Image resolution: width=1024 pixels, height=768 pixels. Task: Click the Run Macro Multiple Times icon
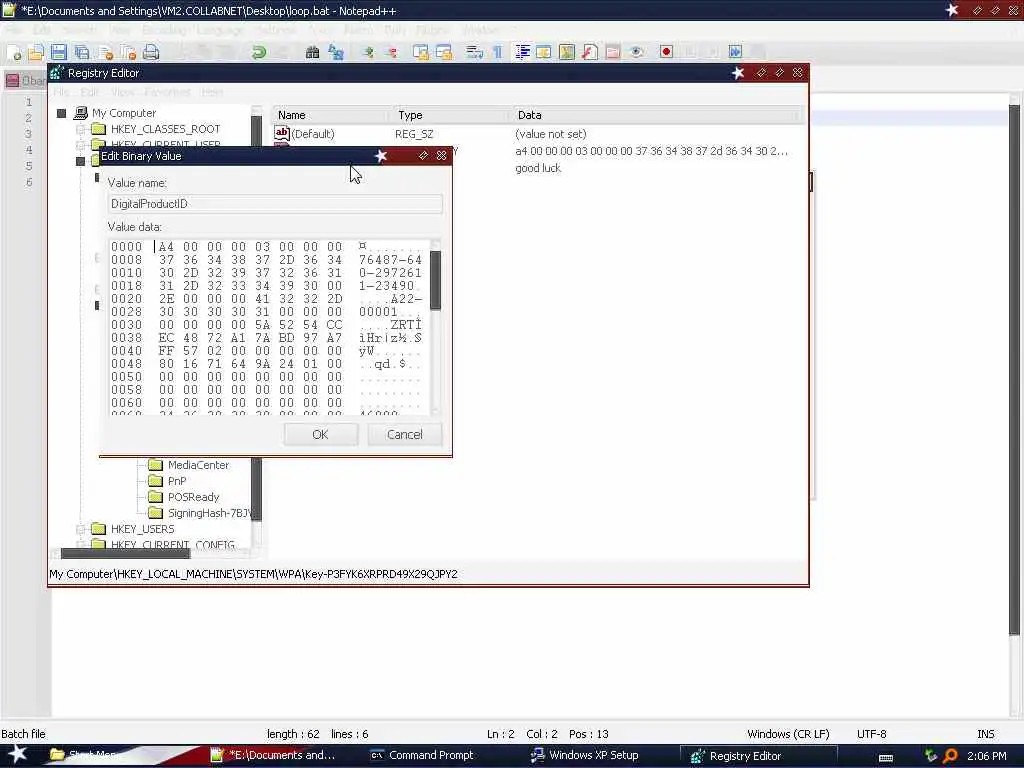coord(735,52)
